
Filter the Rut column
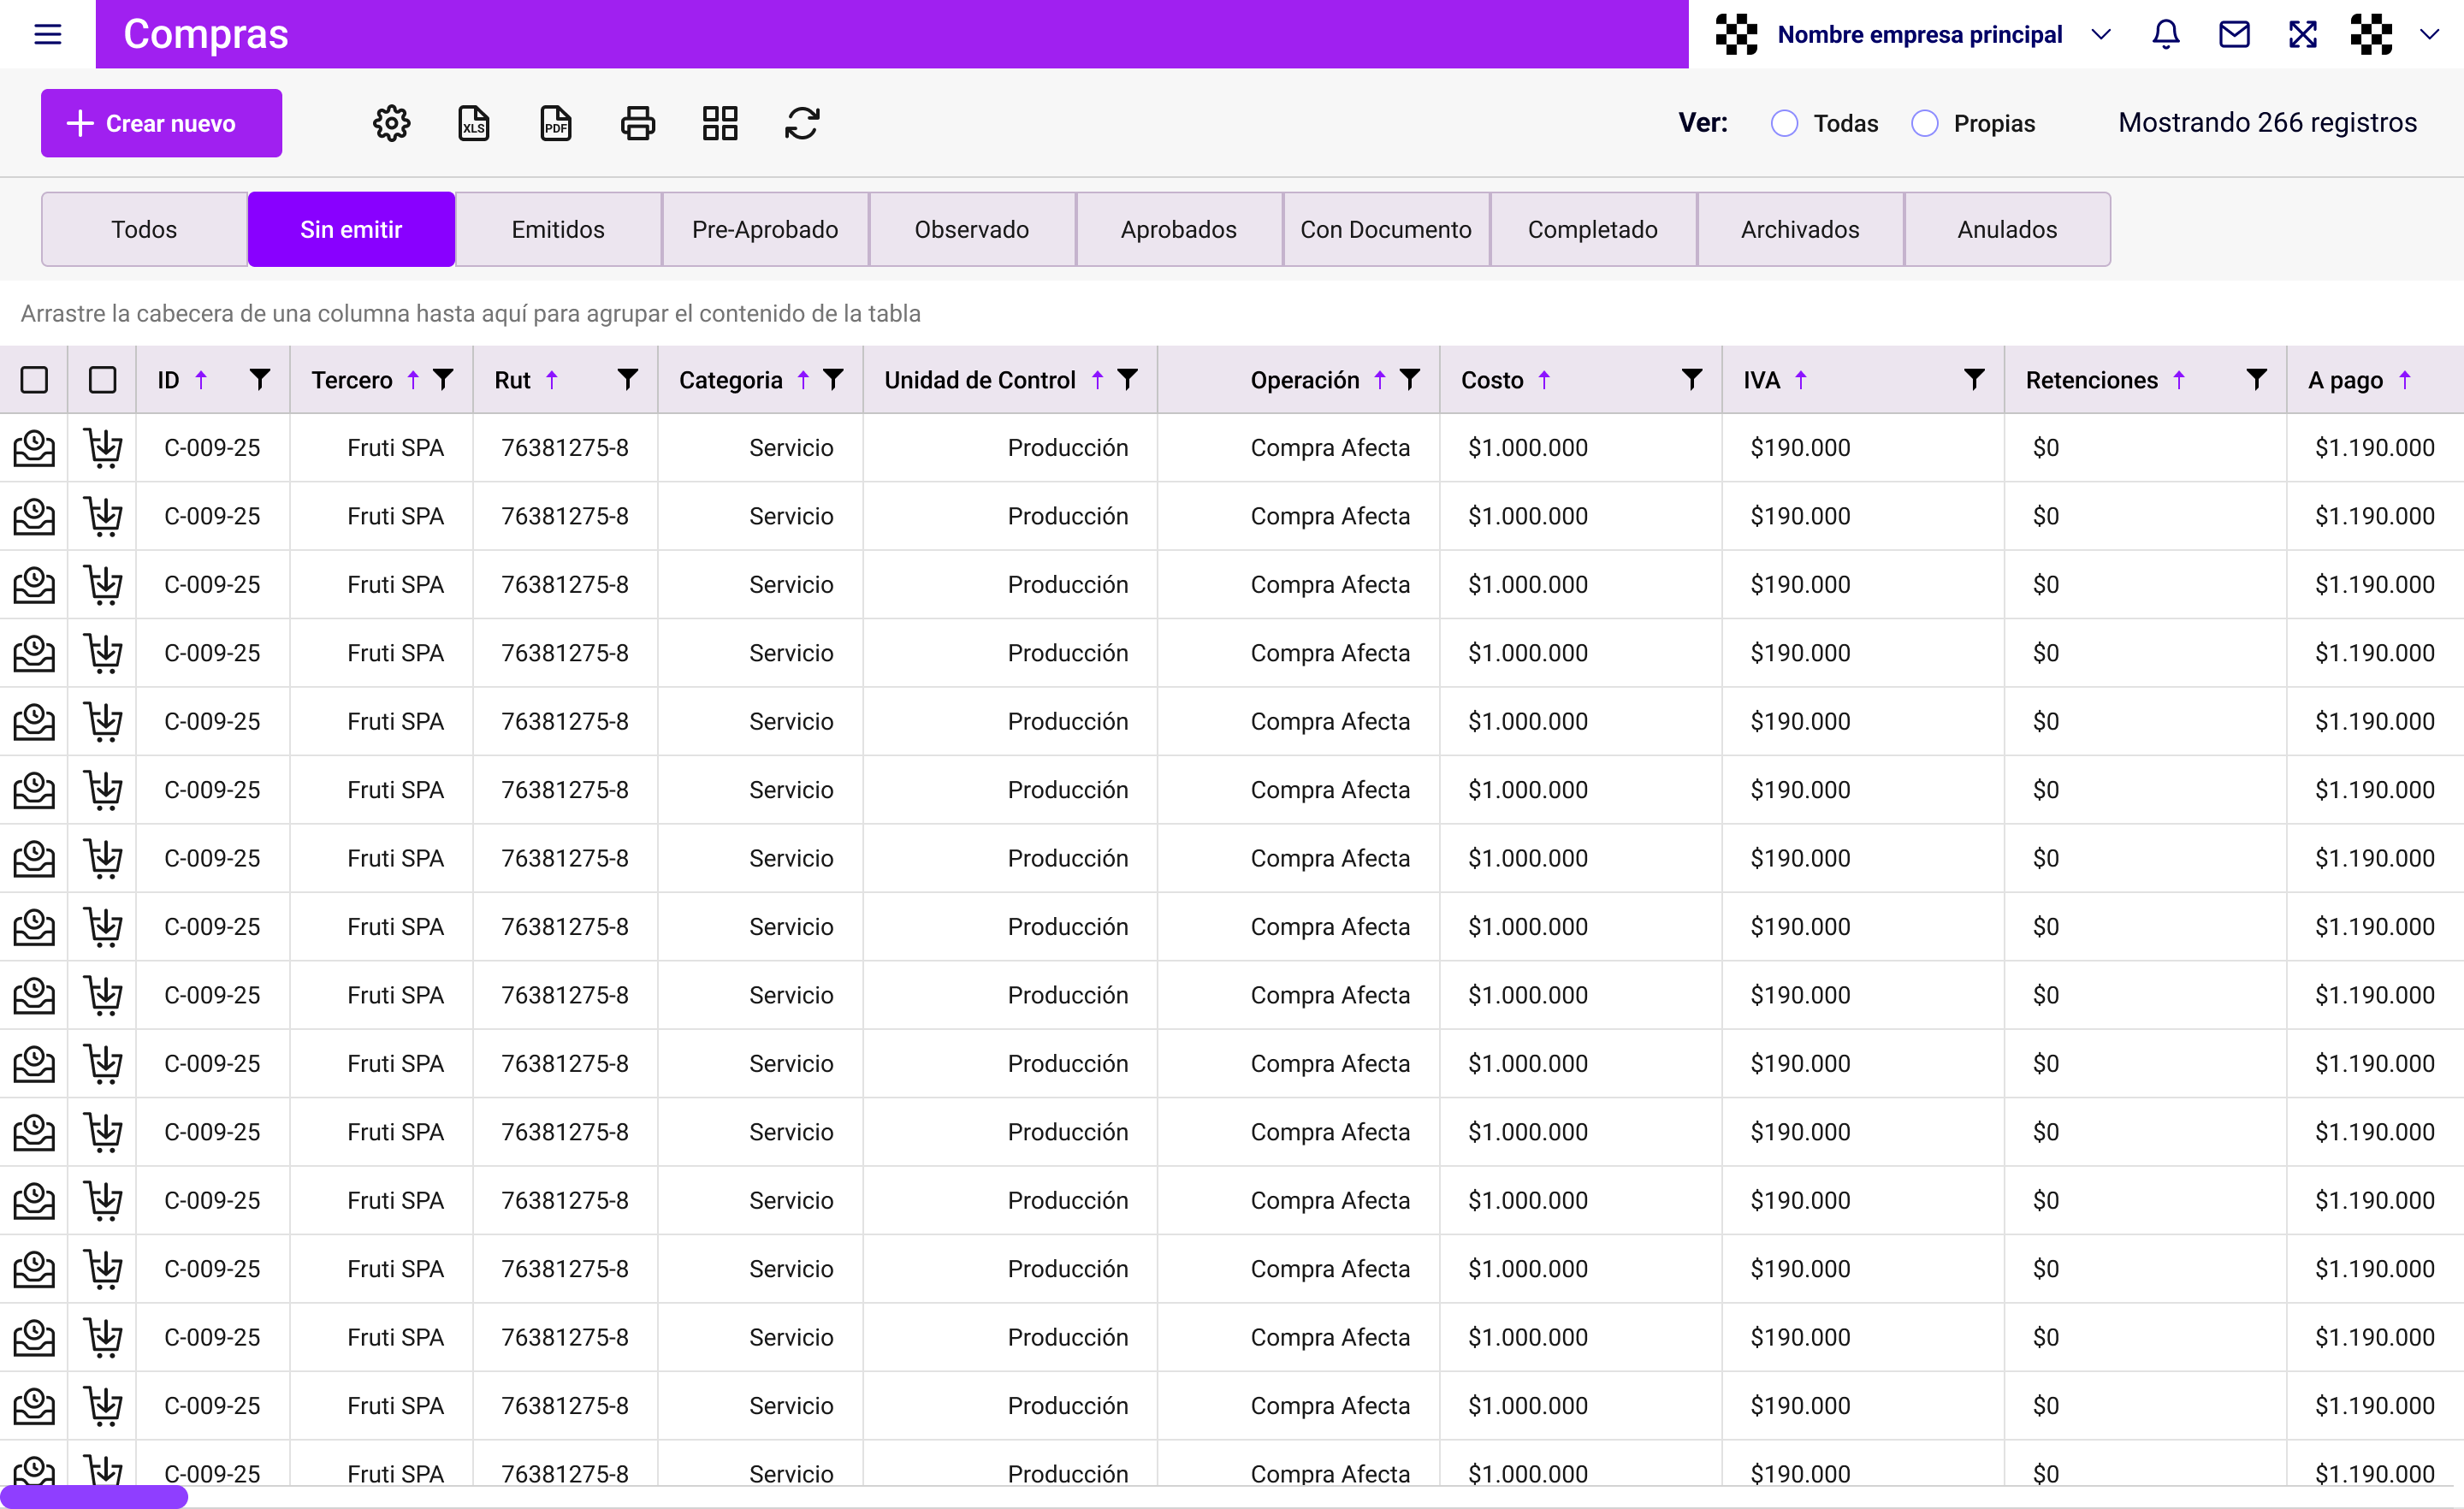point(627,379)
